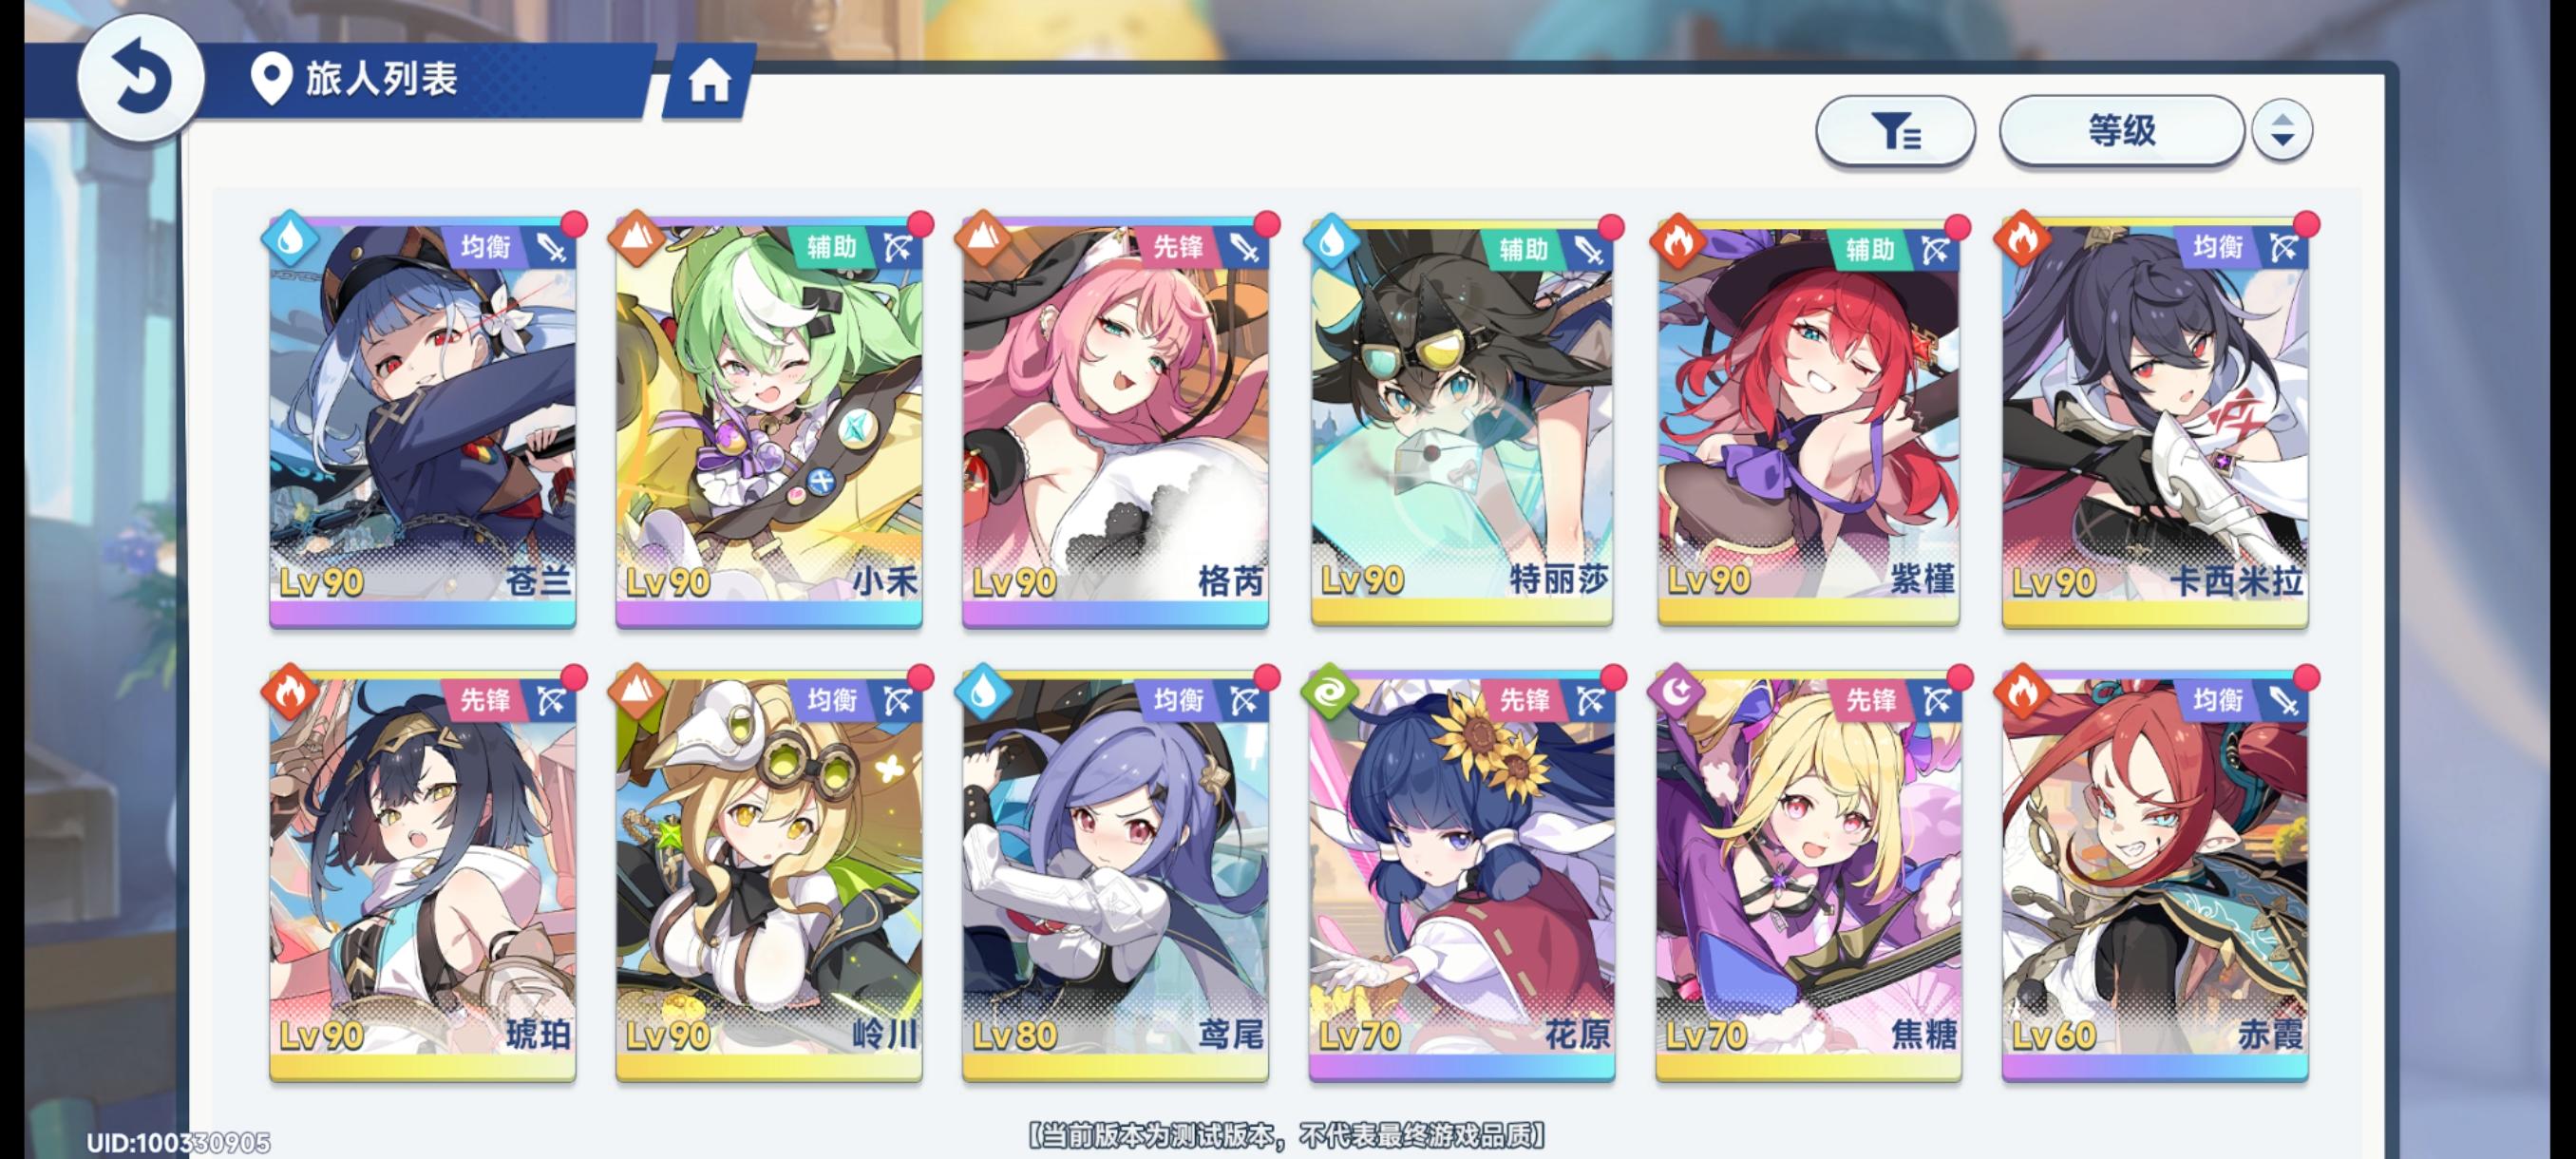Click the back arrow button
The image size is (2576, 1159).
pyautogui.click(x=141, y=78)
